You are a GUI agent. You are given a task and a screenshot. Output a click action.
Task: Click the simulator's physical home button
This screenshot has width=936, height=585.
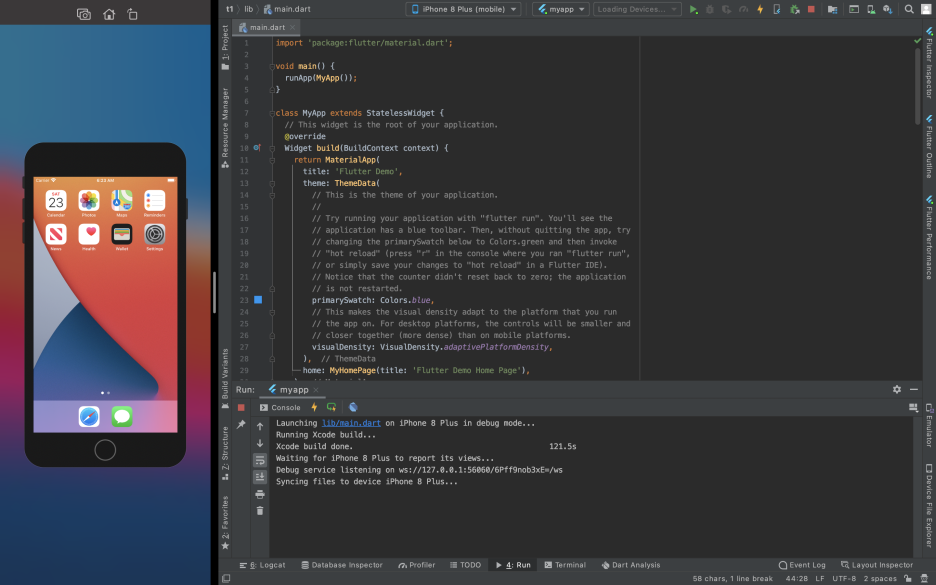(105, 450)
